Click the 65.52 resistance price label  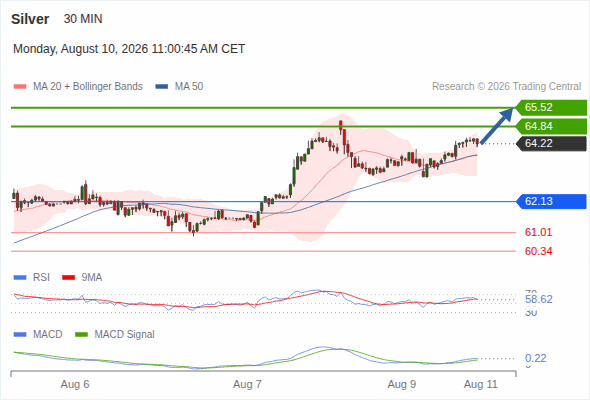pos(551,108)
